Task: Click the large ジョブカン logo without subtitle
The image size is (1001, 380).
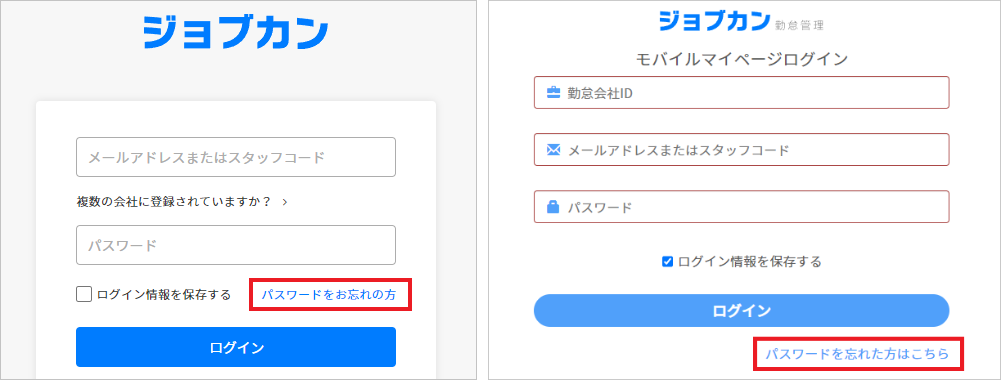Action: (x=236, y=33)
